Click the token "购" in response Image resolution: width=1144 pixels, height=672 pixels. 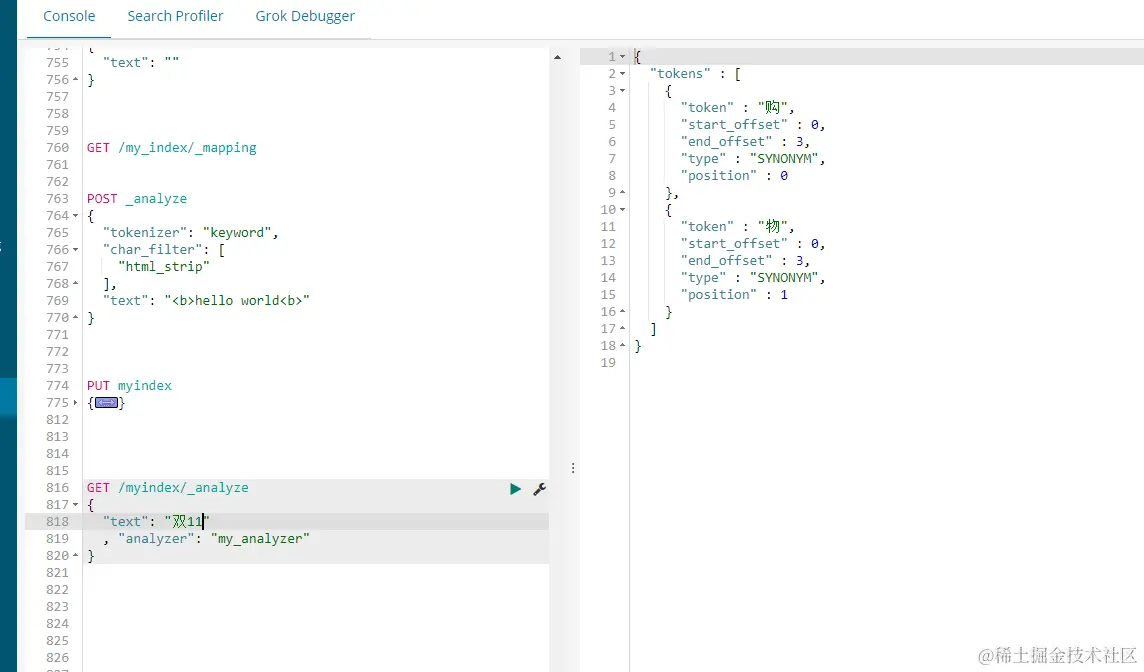click(772, 108)
